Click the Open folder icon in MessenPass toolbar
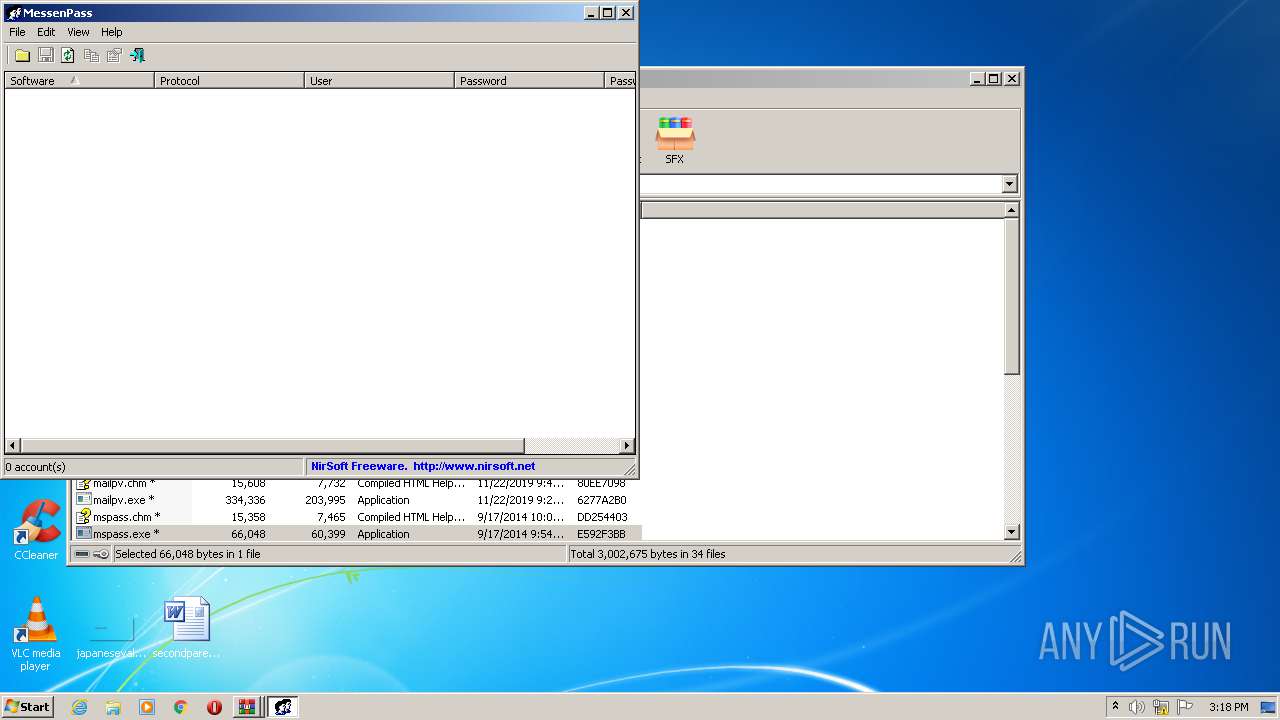 tap(22, 56)
